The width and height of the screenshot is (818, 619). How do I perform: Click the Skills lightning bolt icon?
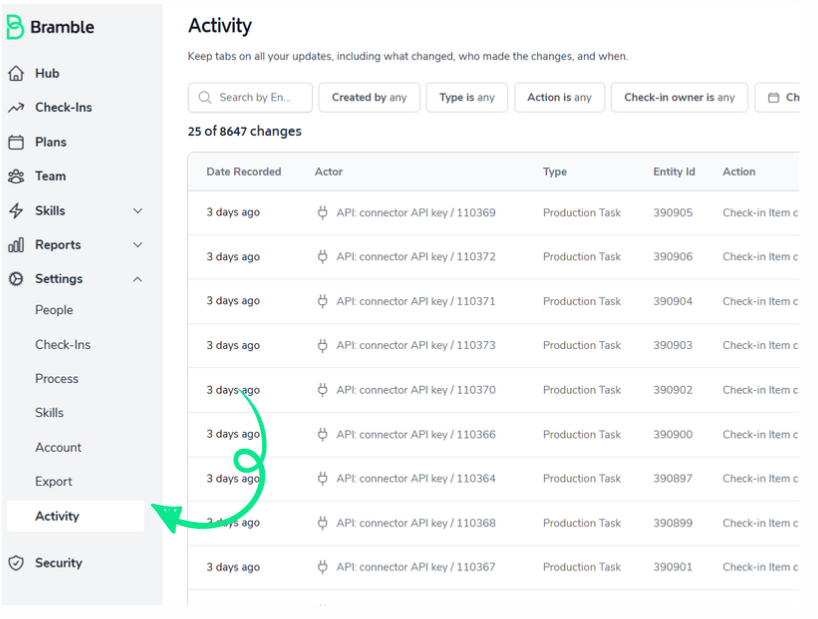coord(16,211)
